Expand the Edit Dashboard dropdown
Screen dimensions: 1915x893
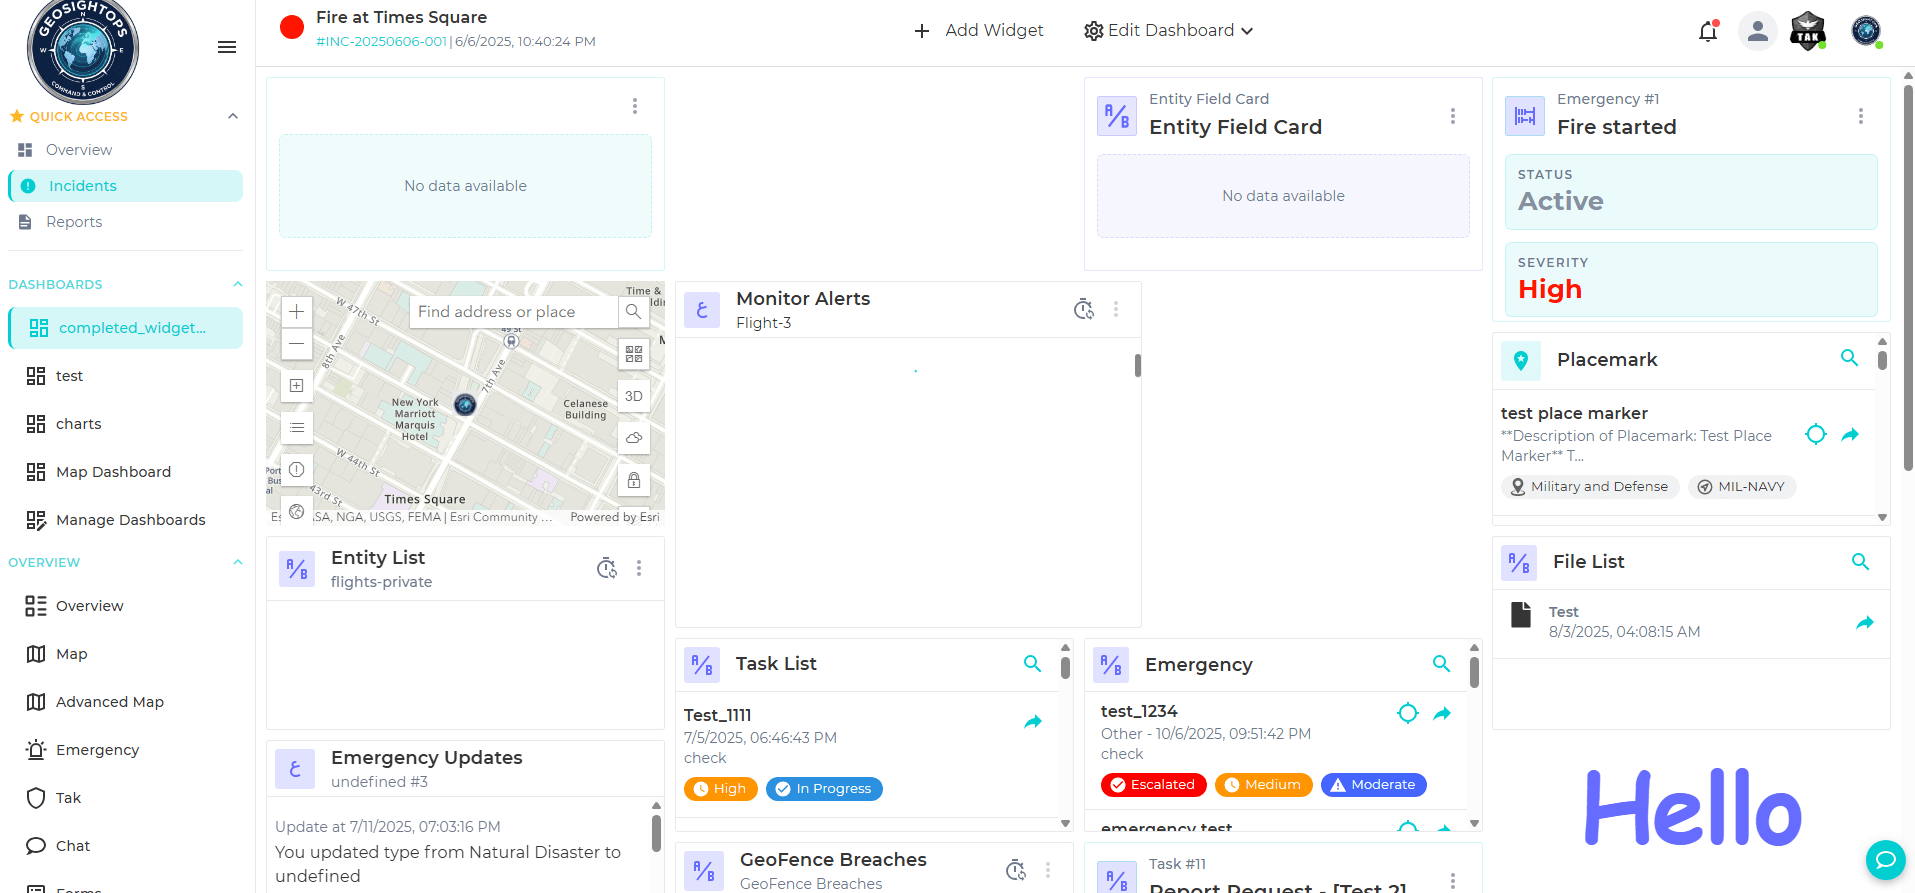(1169, 31)
